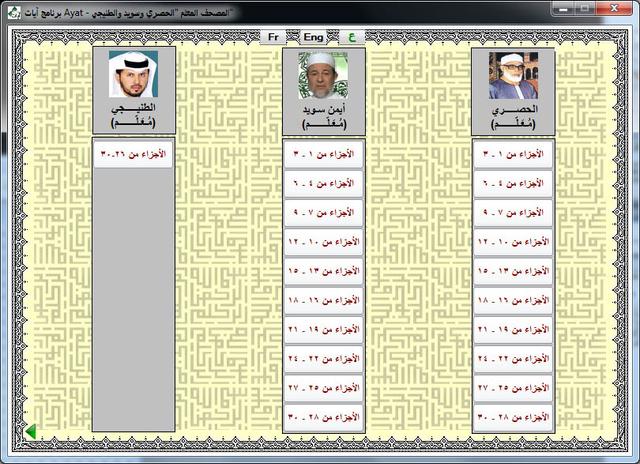Image resolution: width=640 pixels, height=464 pixels.
Task: Choose الحصري parts 7-9
Action: (x=513, y=213)
